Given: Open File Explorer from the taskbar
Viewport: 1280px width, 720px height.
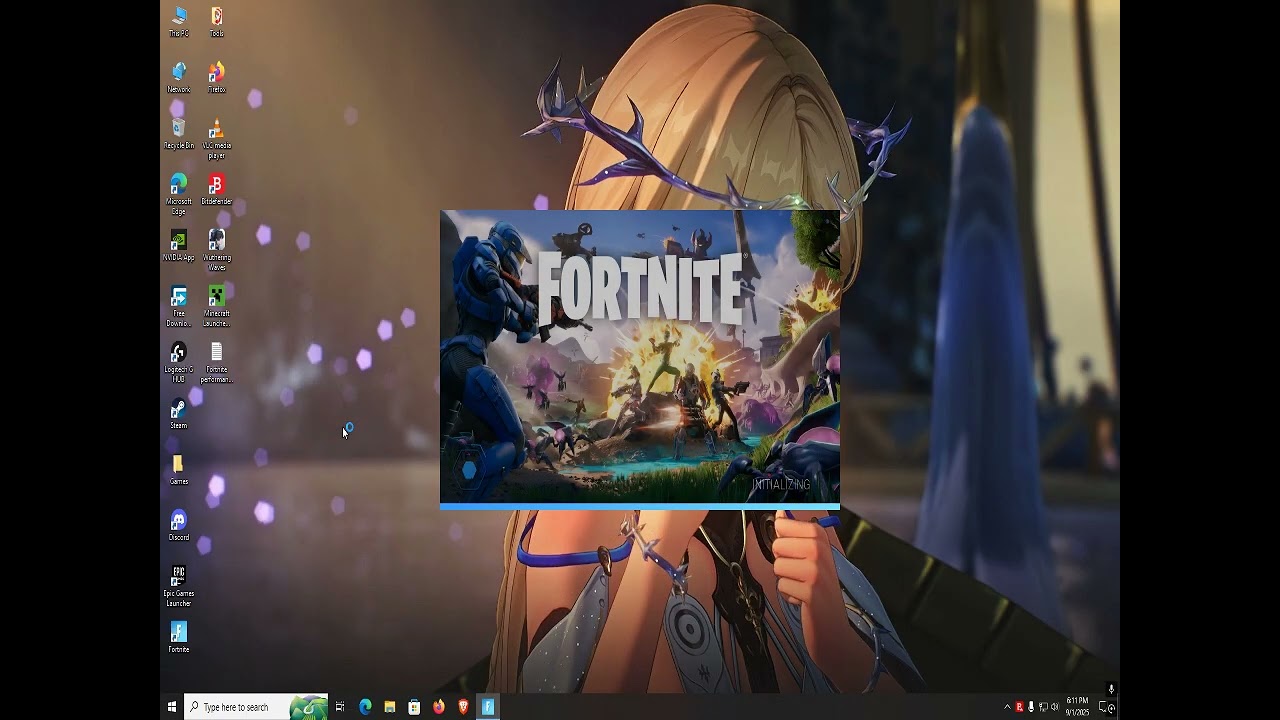Looking at the screenshot, I should pos(390,707).
